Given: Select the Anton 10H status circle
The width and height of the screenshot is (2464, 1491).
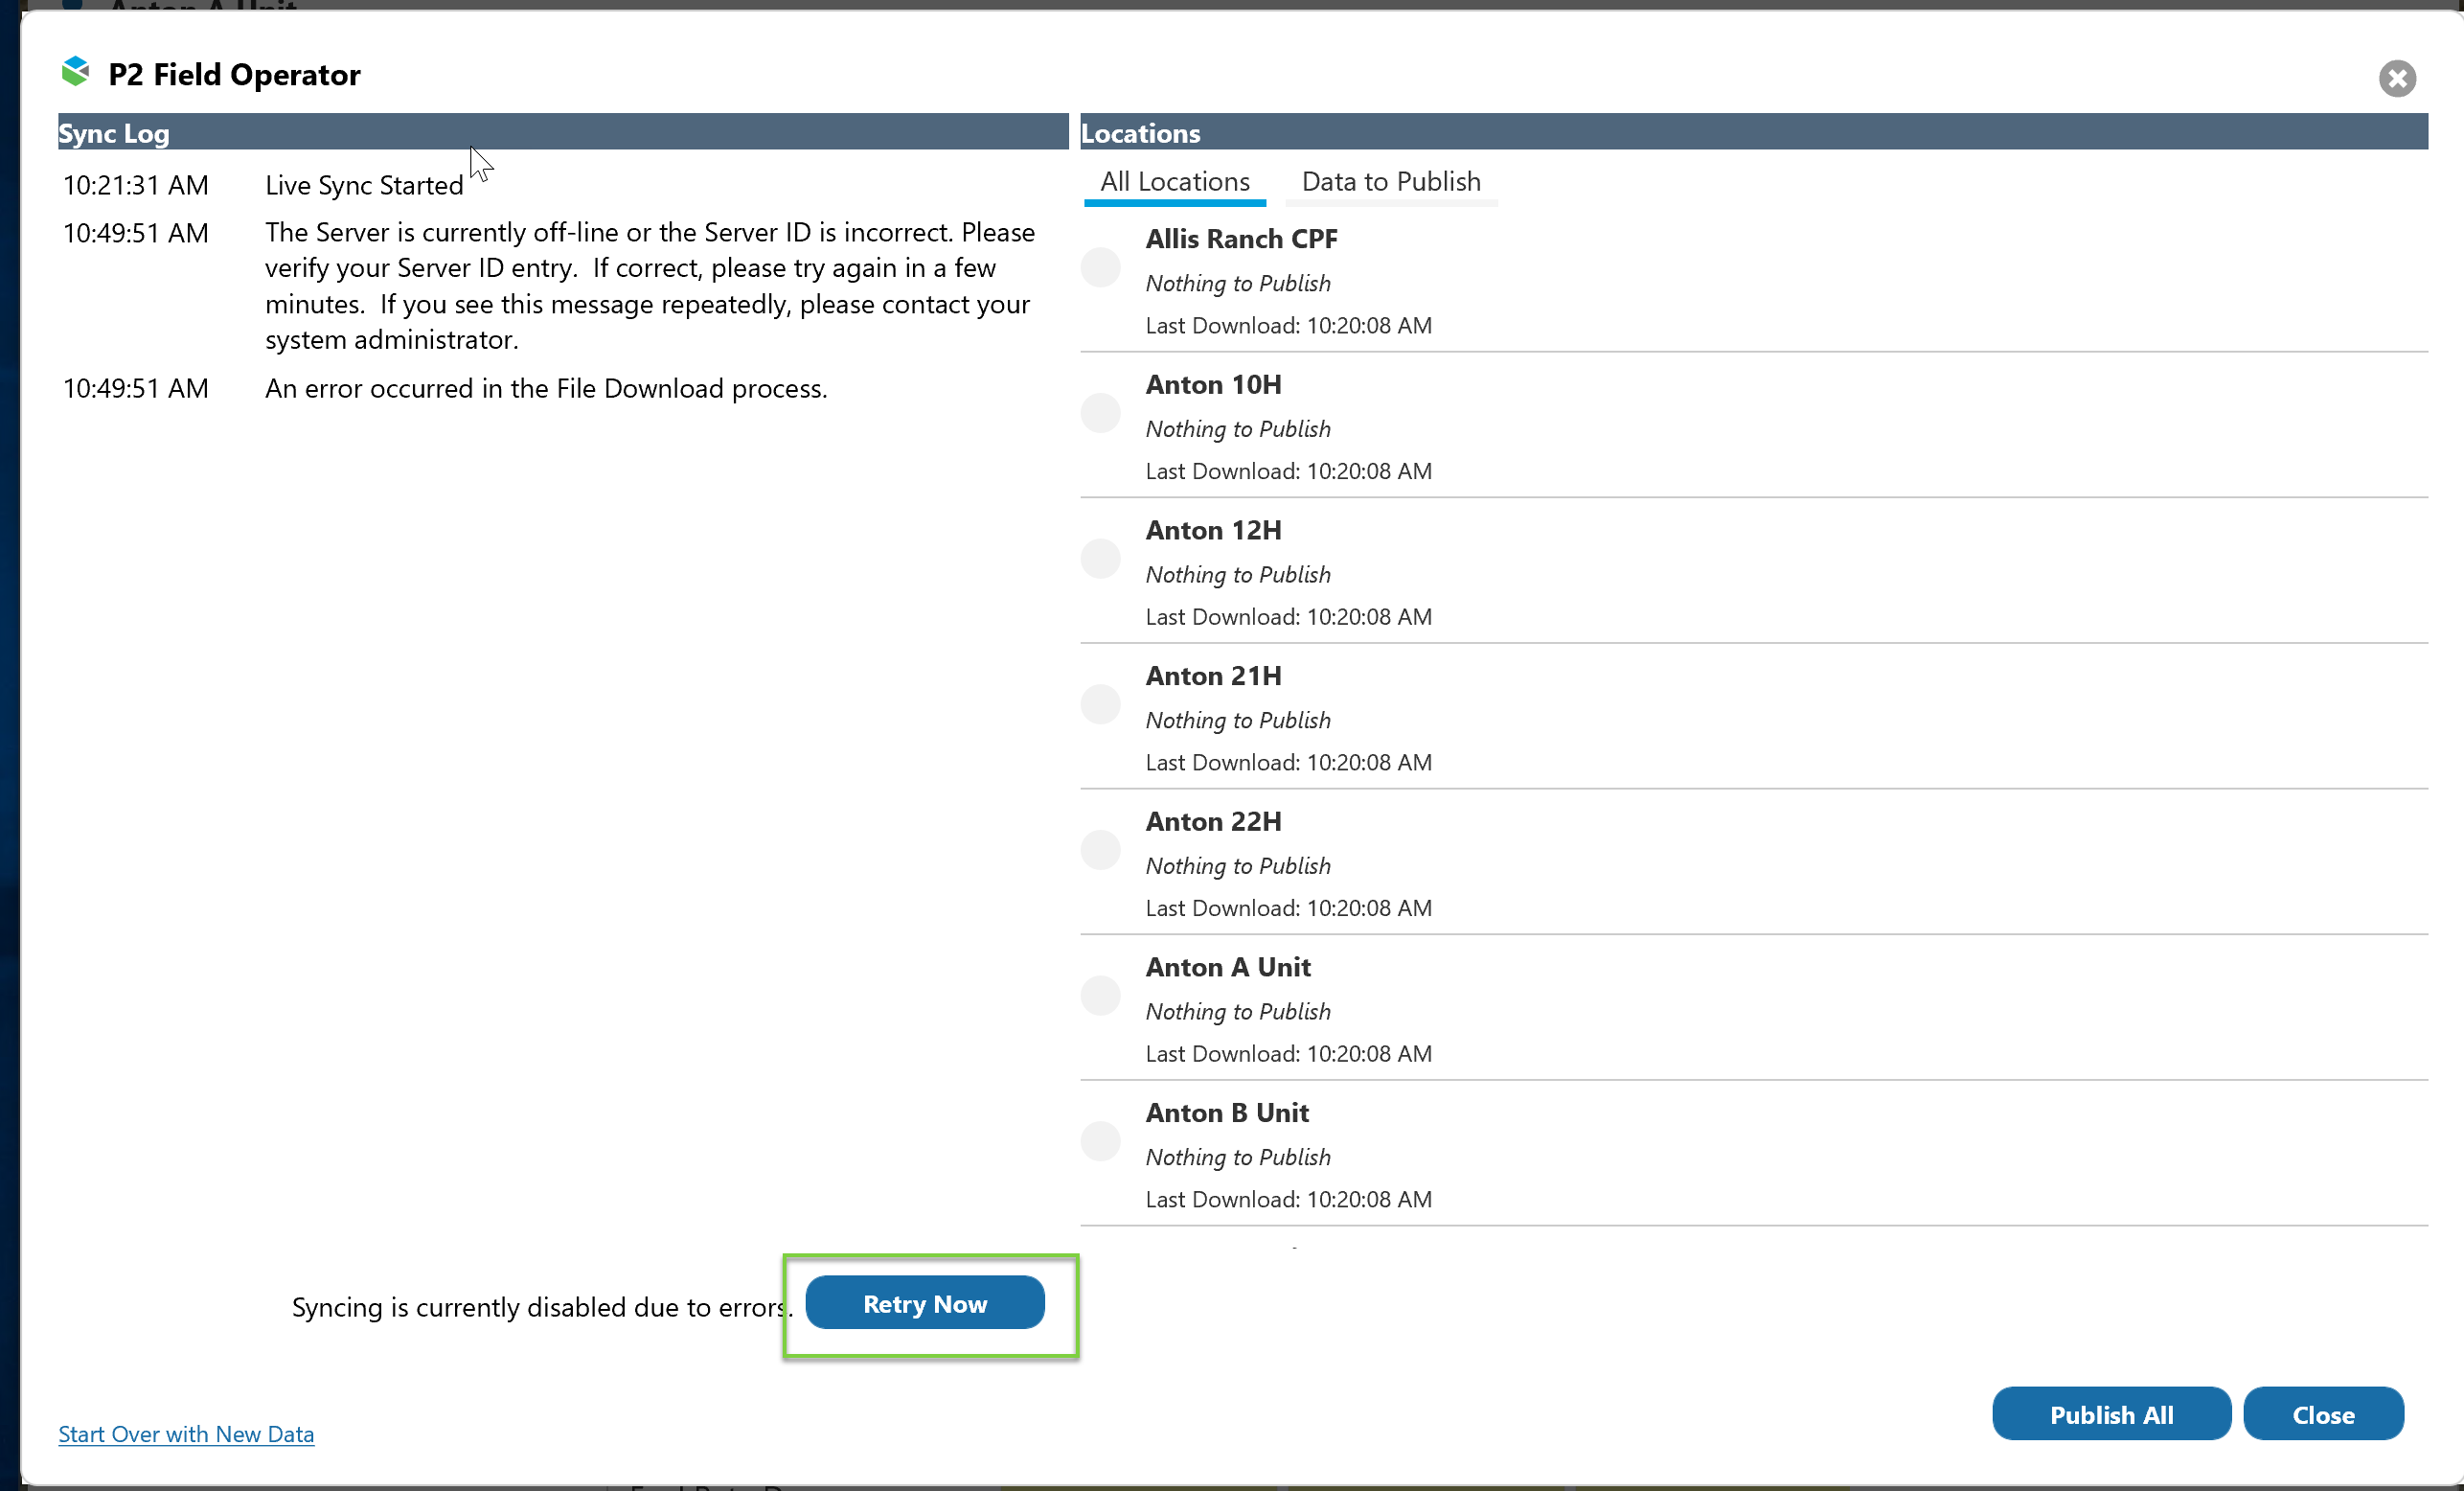Looking at the screenshot, I should pyautogui.click(x=1100, y=413).
